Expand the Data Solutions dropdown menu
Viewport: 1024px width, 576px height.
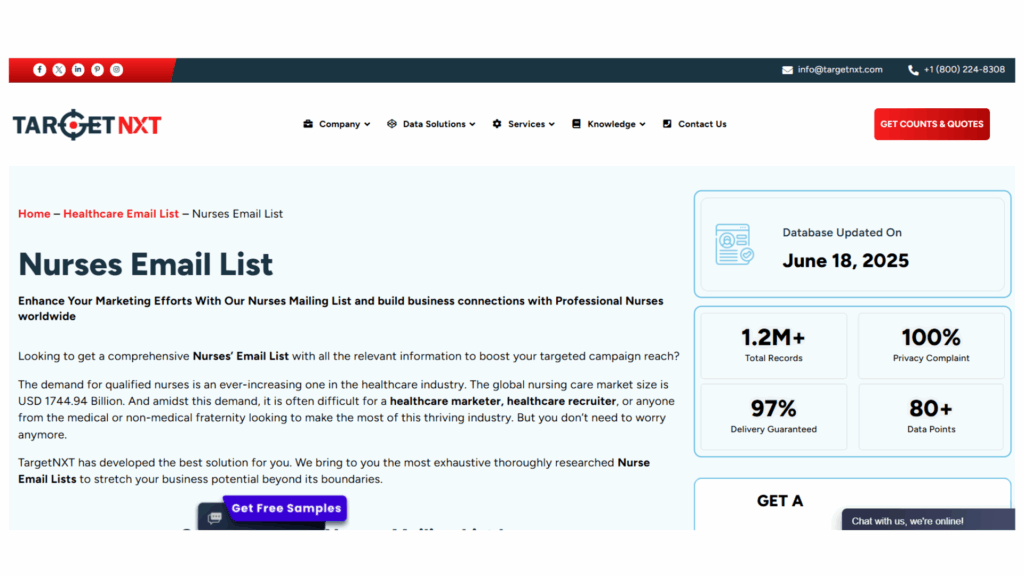pyautogui.click(x=431, y=125)
